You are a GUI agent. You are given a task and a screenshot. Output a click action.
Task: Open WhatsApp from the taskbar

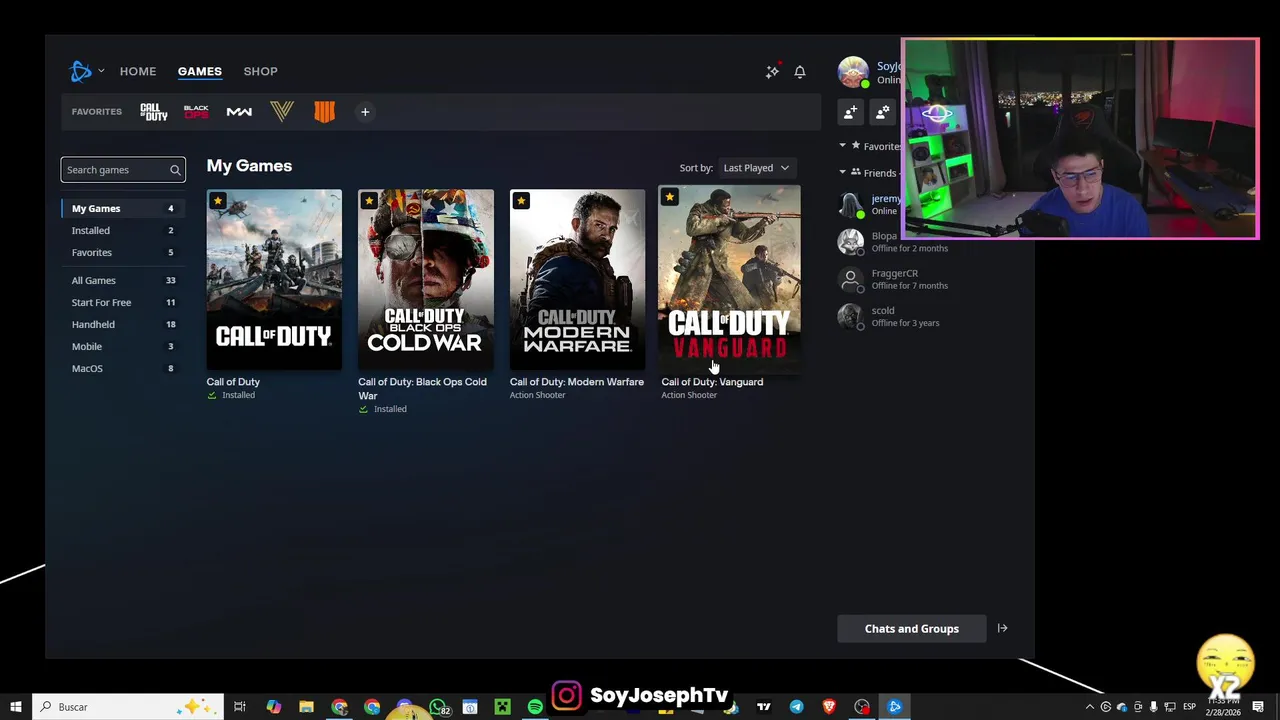[438, 707]
